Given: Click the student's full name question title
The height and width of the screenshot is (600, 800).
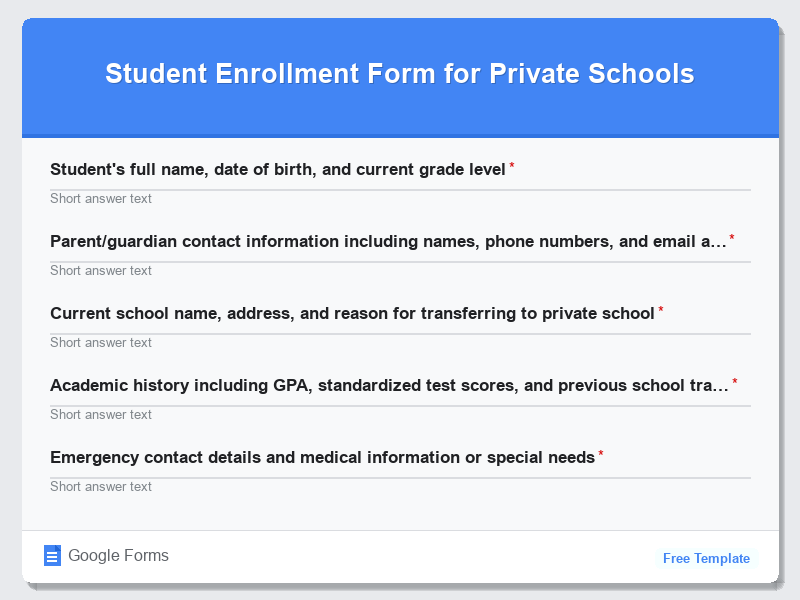Looking at the screenshot, I should pyautogui.click(x=278, y=169).
